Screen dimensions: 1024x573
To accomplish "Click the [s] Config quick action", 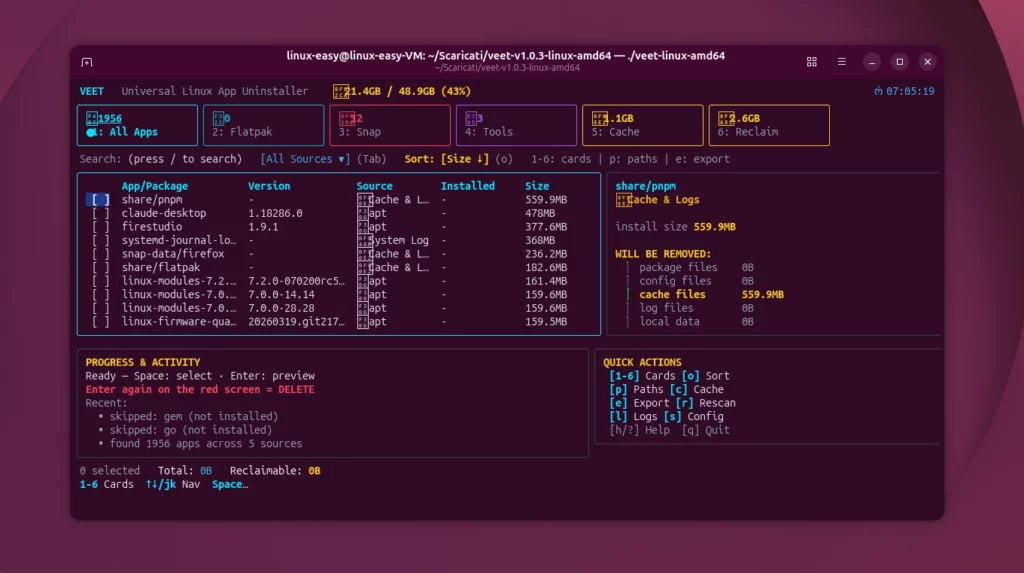I will pyautogui.click(x=694, y=416).
